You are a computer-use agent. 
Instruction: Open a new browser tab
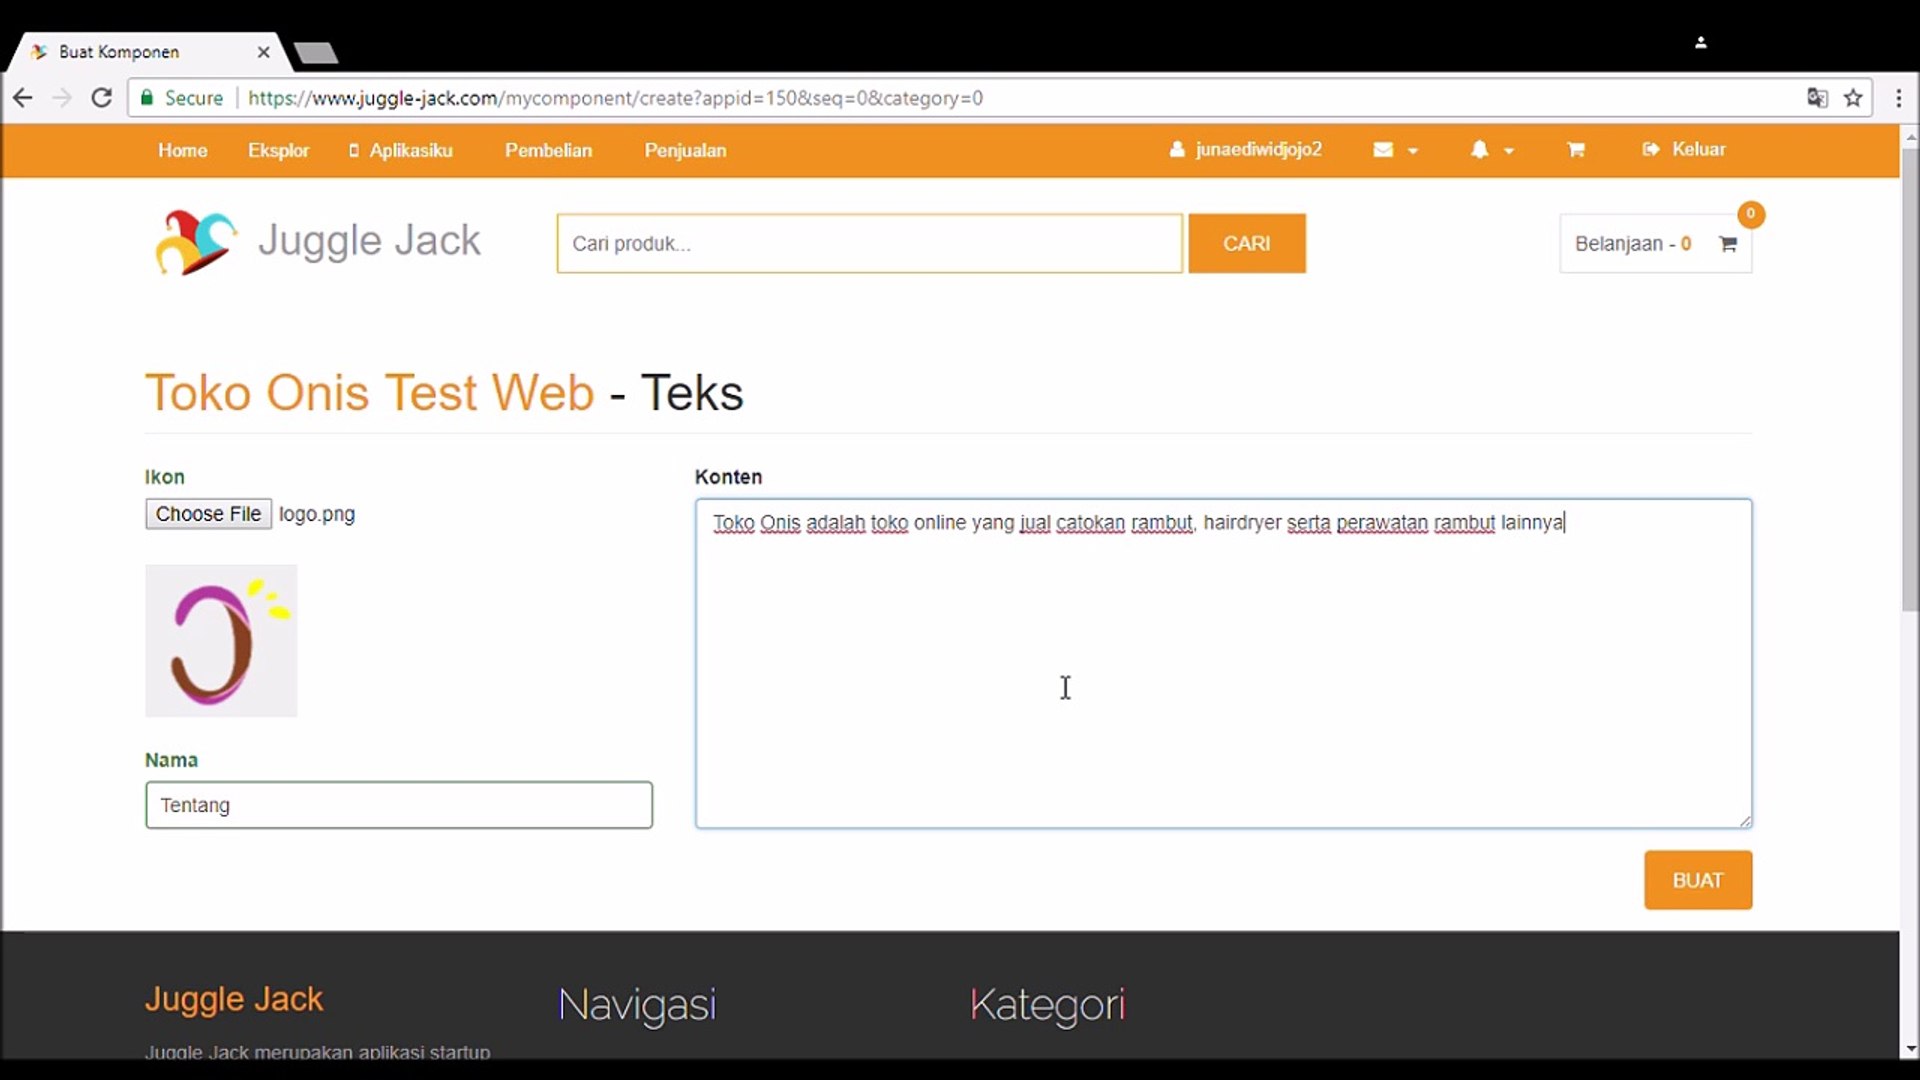317,53
